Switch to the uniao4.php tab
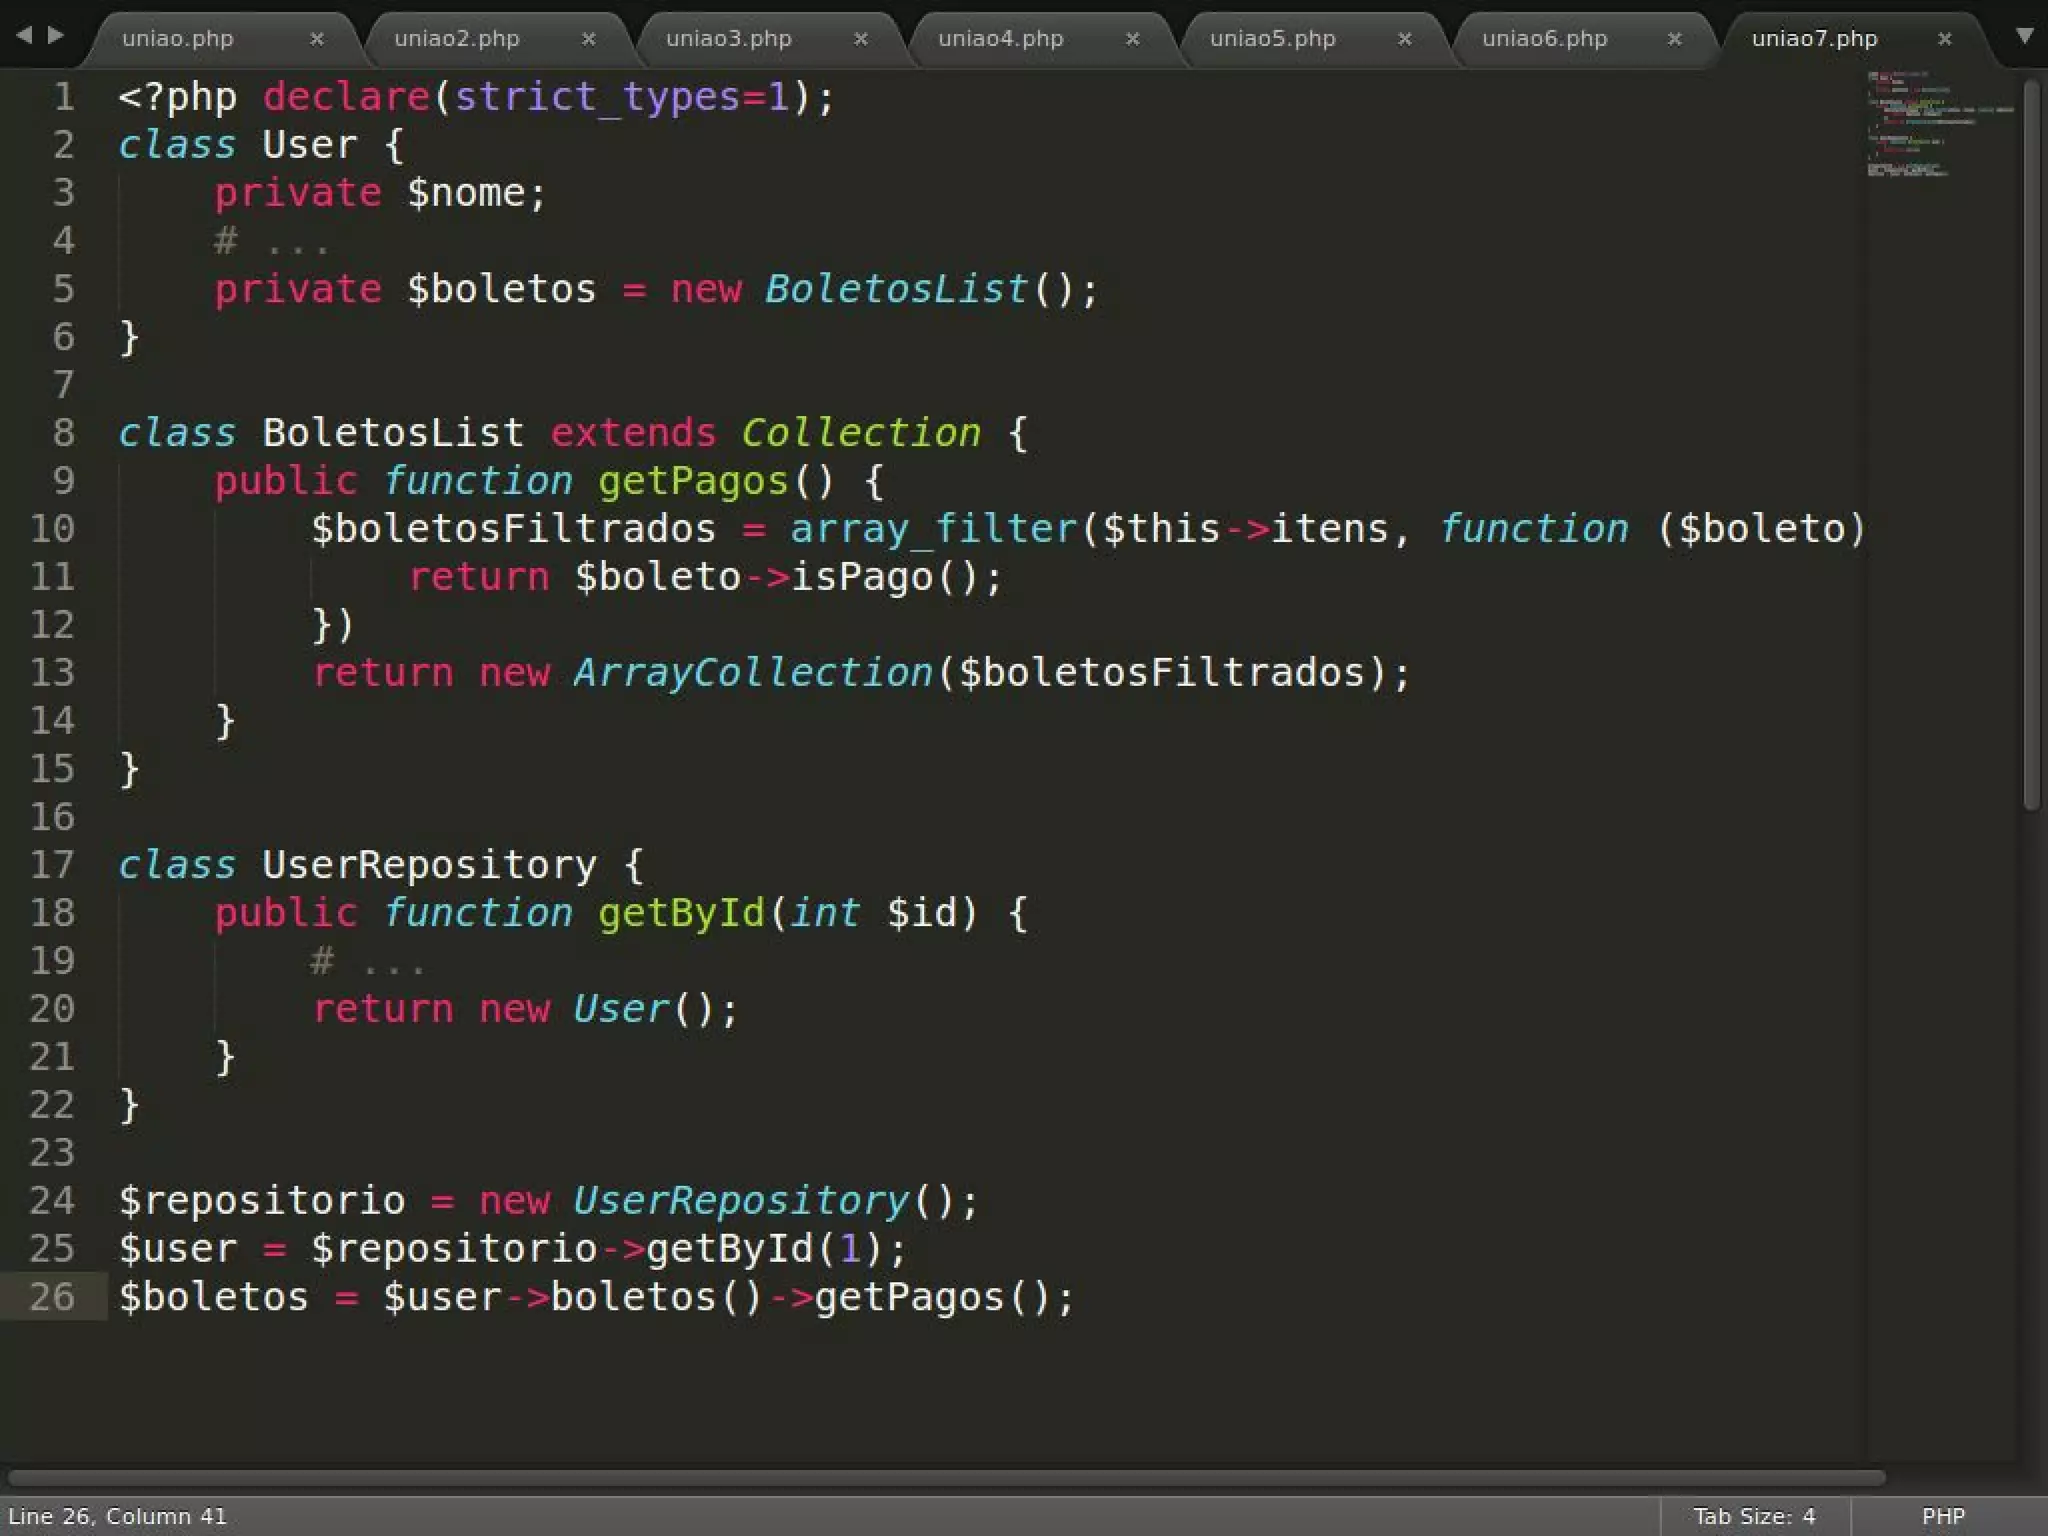Viewport: 2048px width, 1536px height. pos(1000,39)
